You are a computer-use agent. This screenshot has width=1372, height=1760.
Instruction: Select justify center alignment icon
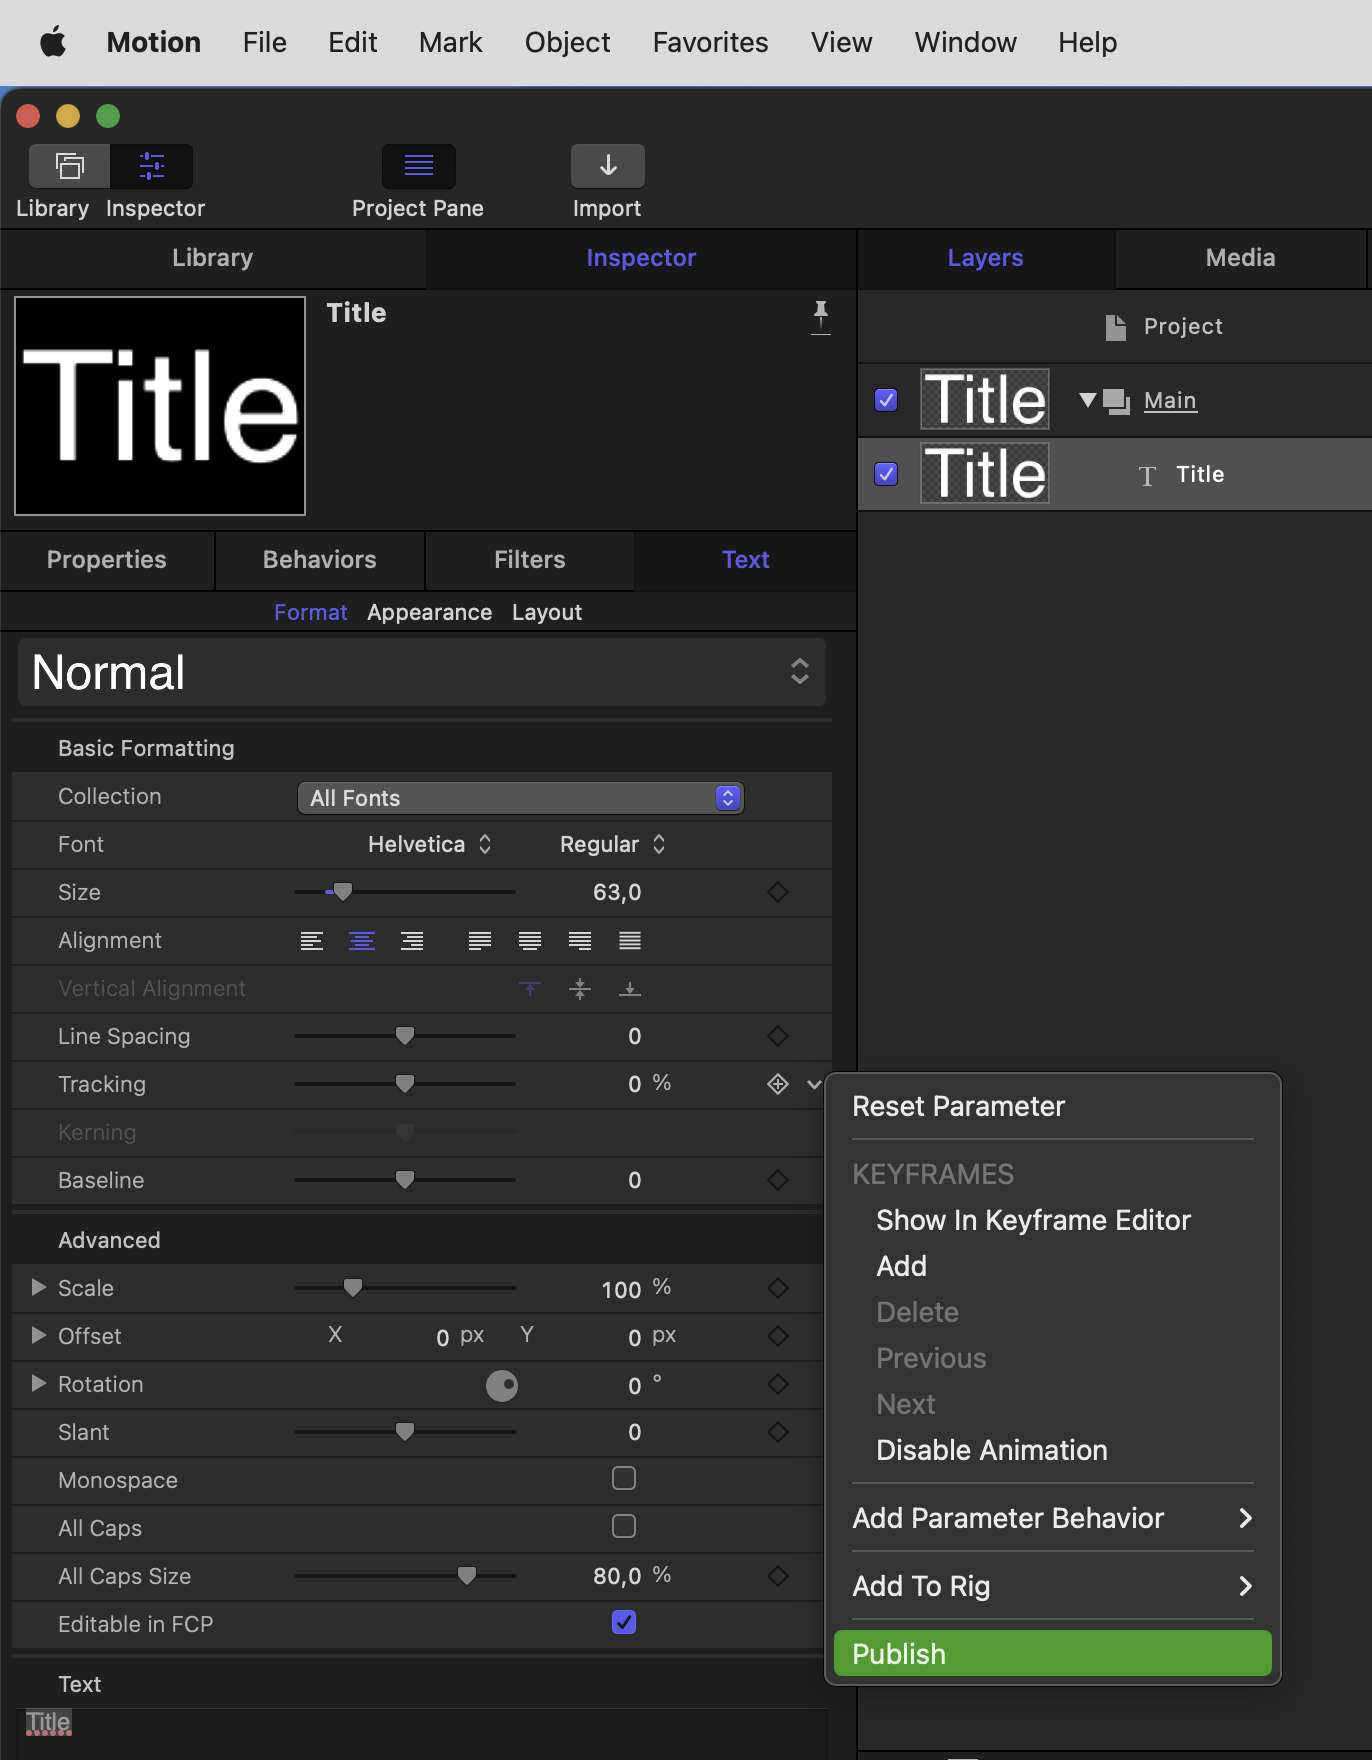pyautogui.click(x=530, y=941)
